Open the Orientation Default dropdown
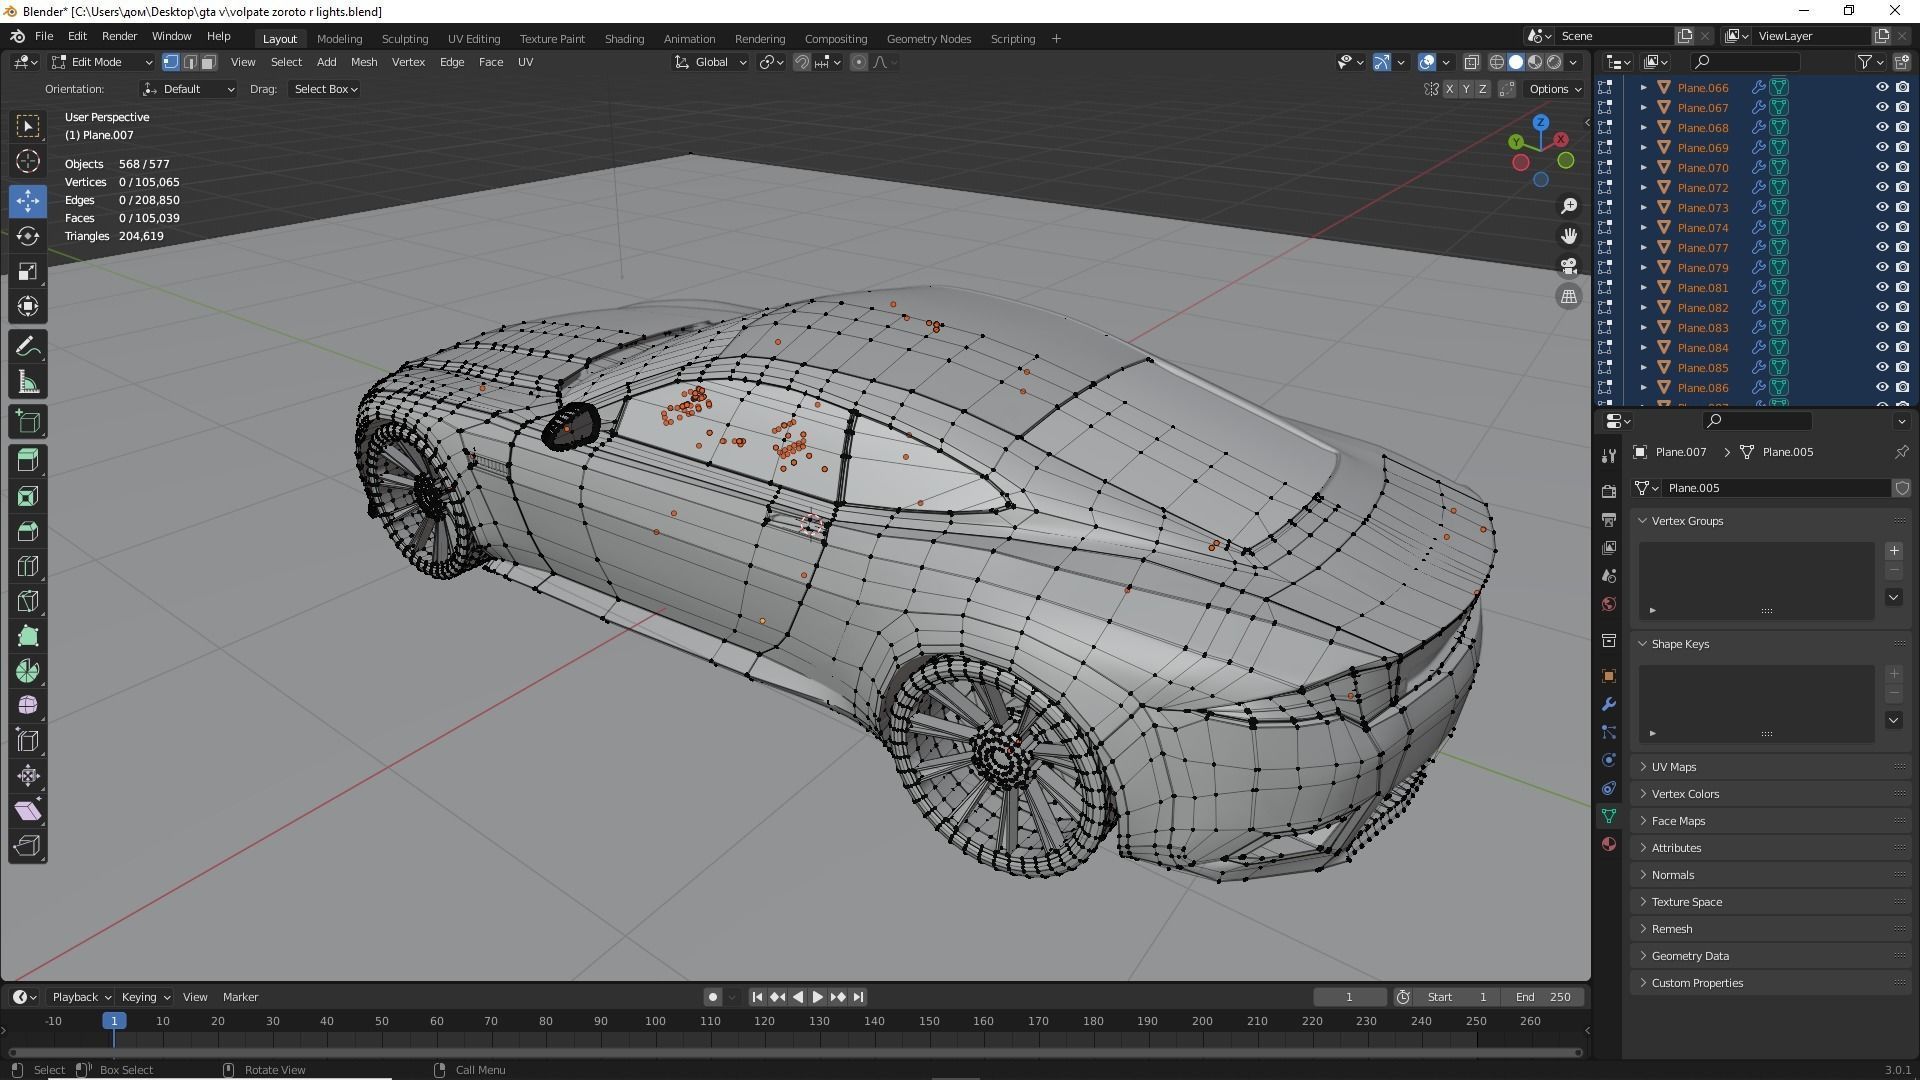 pyautogui.click(x=189, y=89)
